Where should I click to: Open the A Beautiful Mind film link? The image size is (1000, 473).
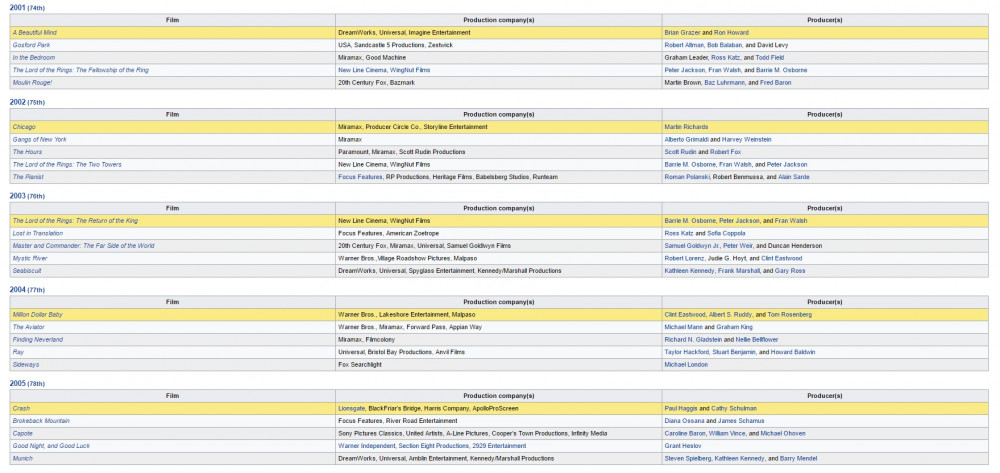coord(36,32)
